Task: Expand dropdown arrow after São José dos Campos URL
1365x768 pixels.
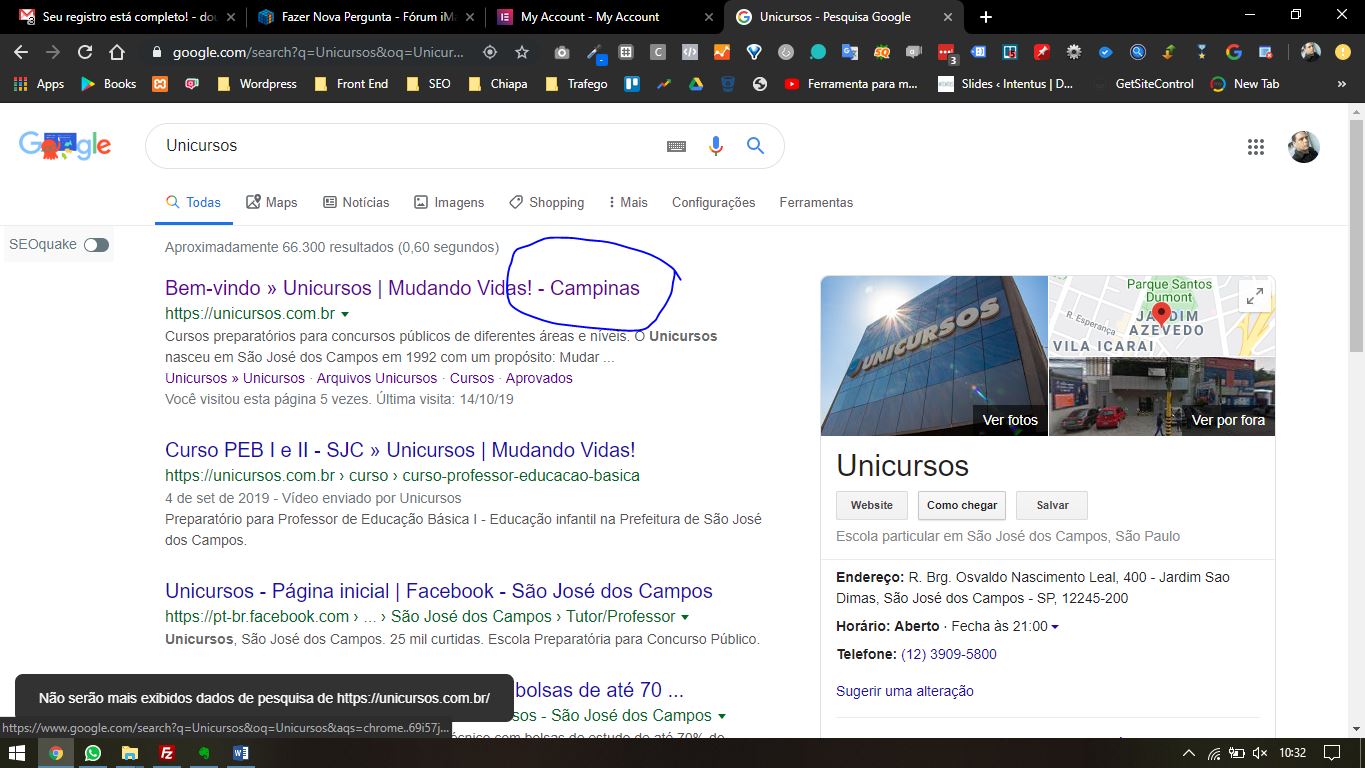Action: click(722, 716)
